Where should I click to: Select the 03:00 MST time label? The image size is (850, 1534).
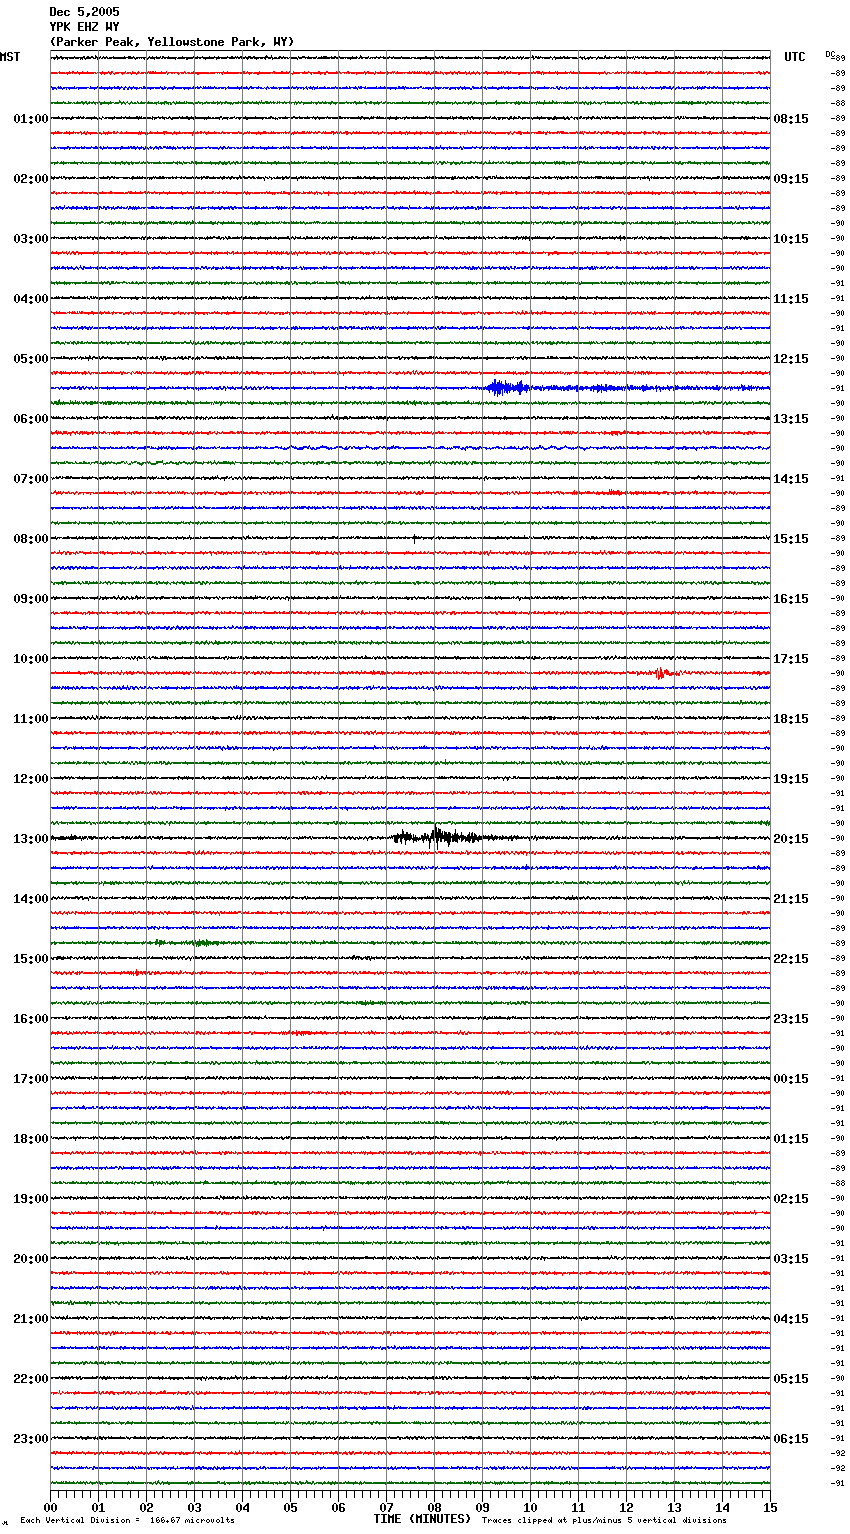[31, 239]
